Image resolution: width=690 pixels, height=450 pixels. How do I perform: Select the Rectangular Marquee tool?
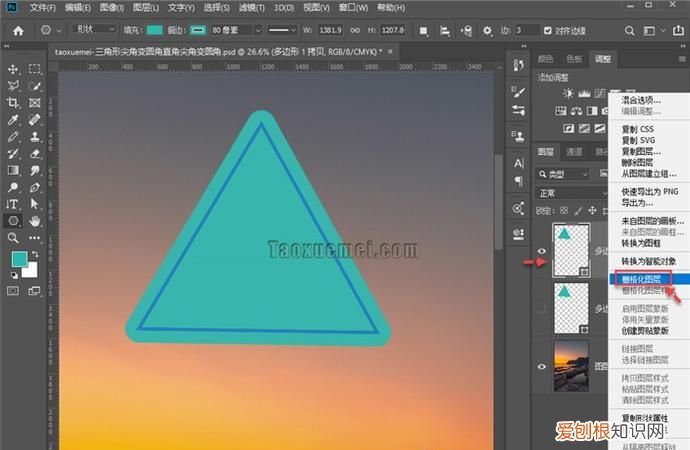pyautogui.click(x=35, y=69)
